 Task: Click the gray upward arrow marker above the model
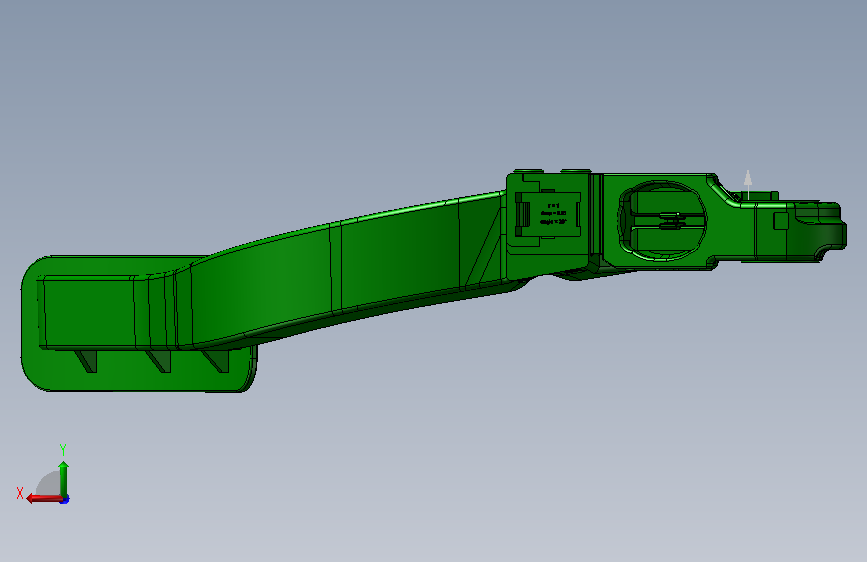pos(748,184)
